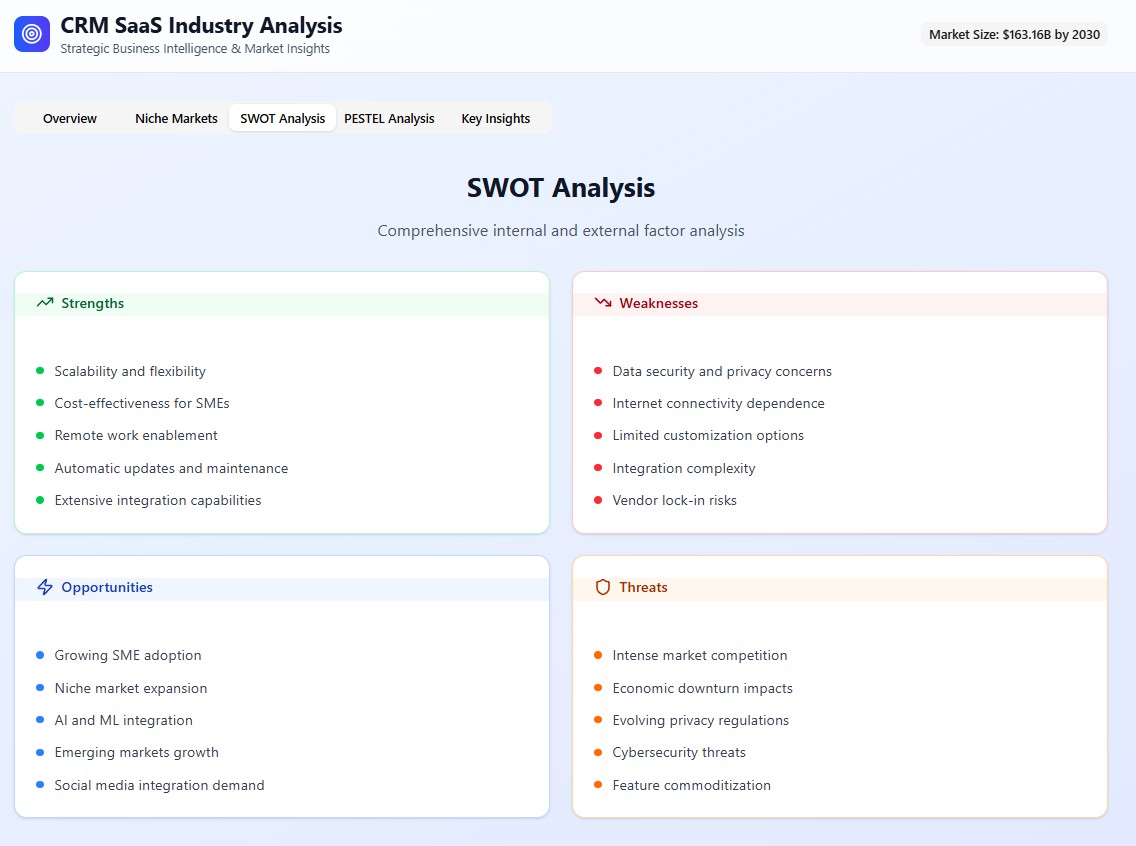Click the green bullet beside Cost-effectiveness for SMEs

click(x=40, y=403)
